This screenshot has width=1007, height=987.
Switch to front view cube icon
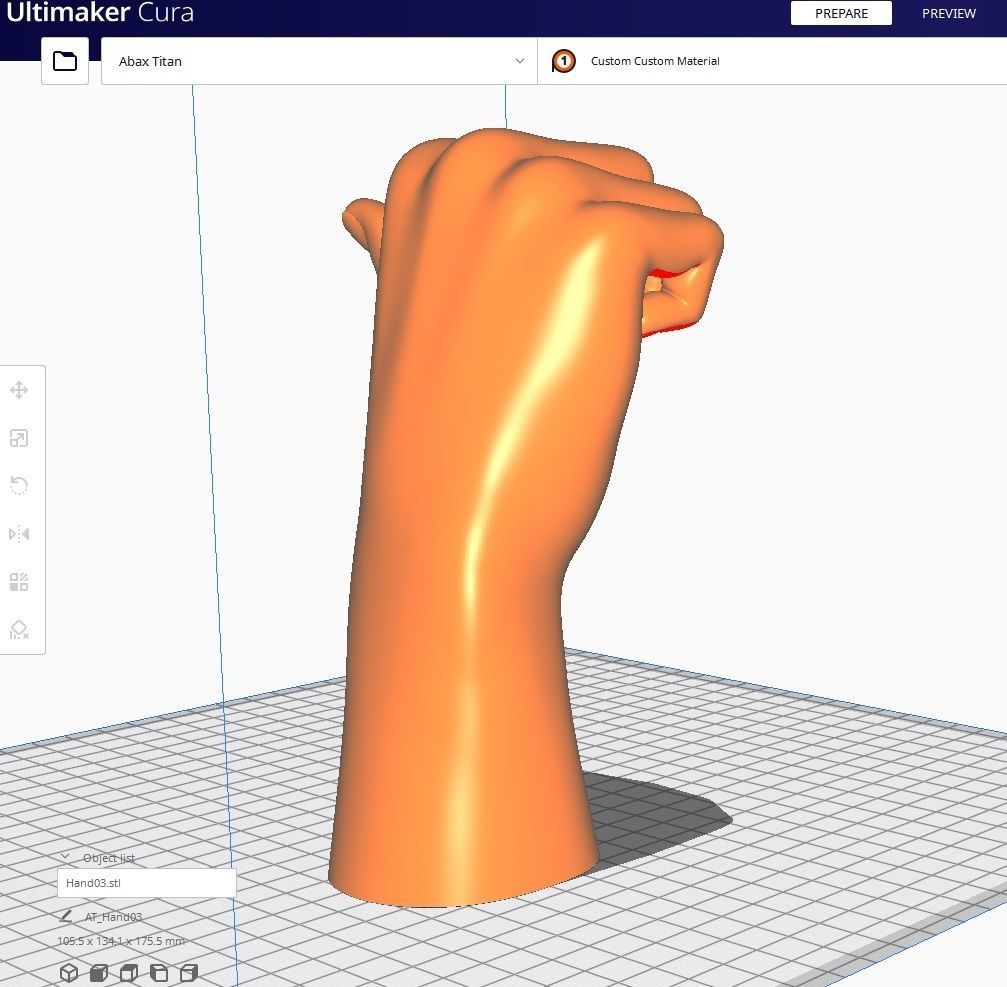(99, 972)
